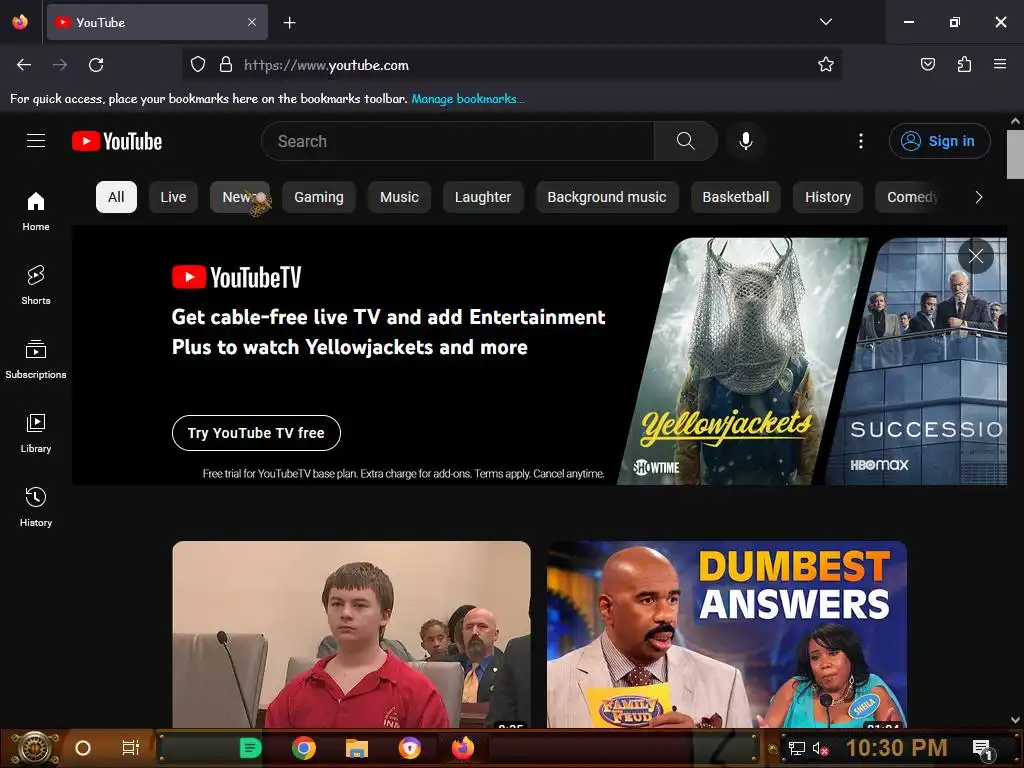Open Task View on taskbar
Image resolution: width=1024 pixels, height=768 pixels.
pyautogui.click(x=131, y=748)
